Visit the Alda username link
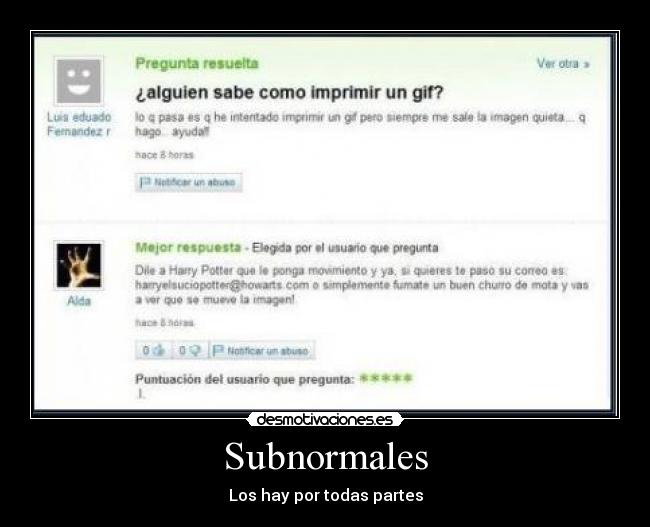 click(79, 301)
